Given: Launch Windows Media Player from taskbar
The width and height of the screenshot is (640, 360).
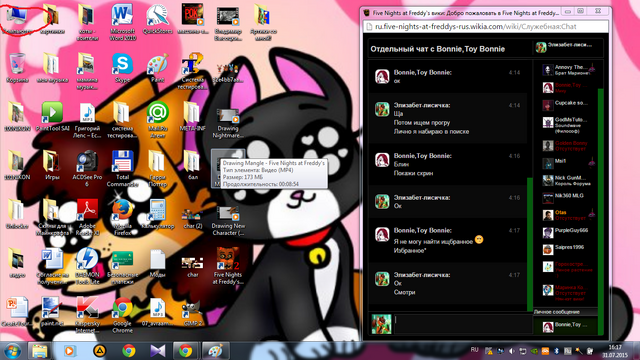Looking at the screenshot, I should tap(69, 351).
